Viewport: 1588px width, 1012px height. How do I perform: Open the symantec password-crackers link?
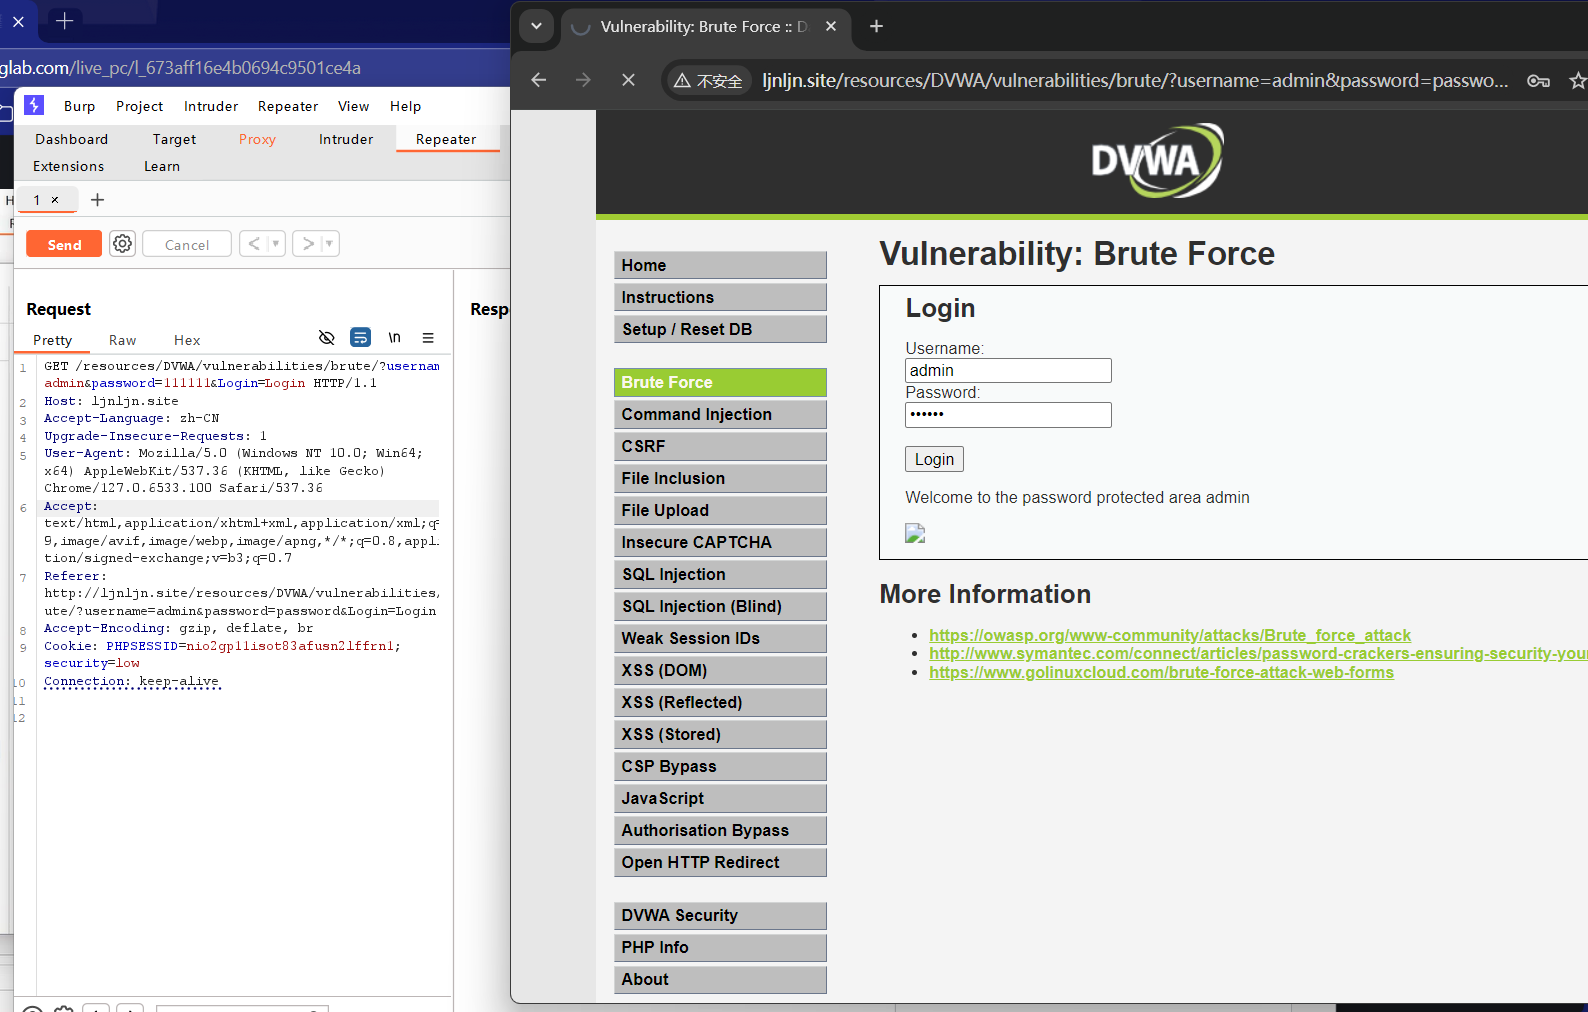pyautogui.click(x=1258, y=653)
